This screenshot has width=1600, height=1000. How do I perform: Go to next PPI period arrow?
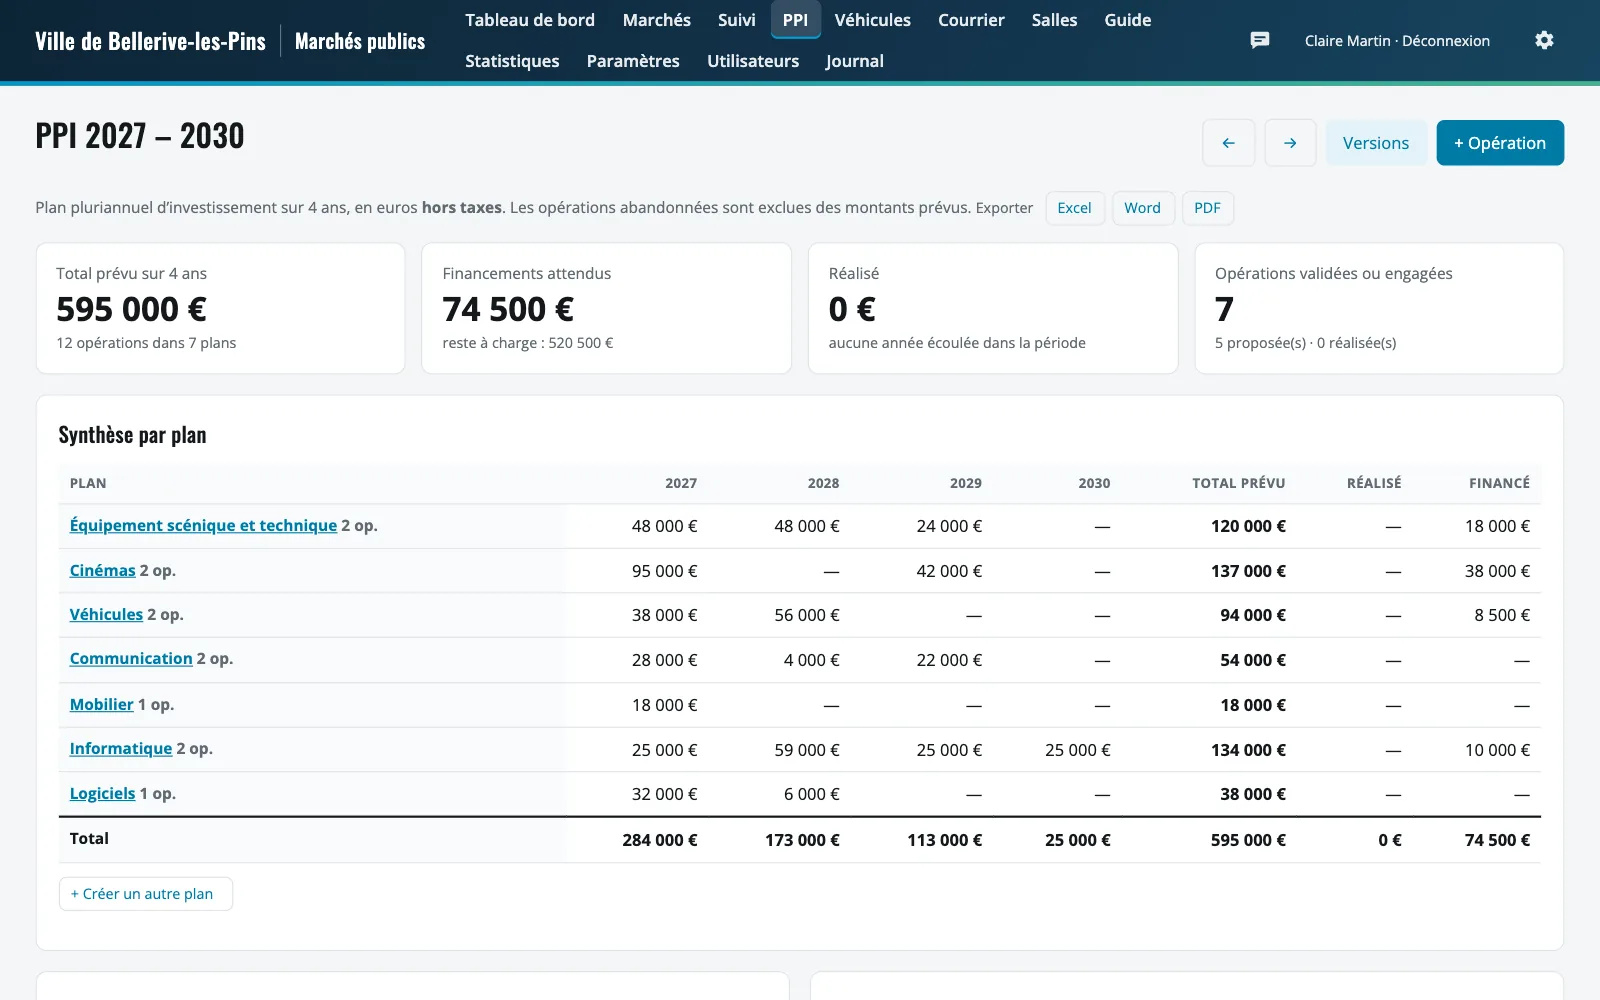tap(1290, 143)
